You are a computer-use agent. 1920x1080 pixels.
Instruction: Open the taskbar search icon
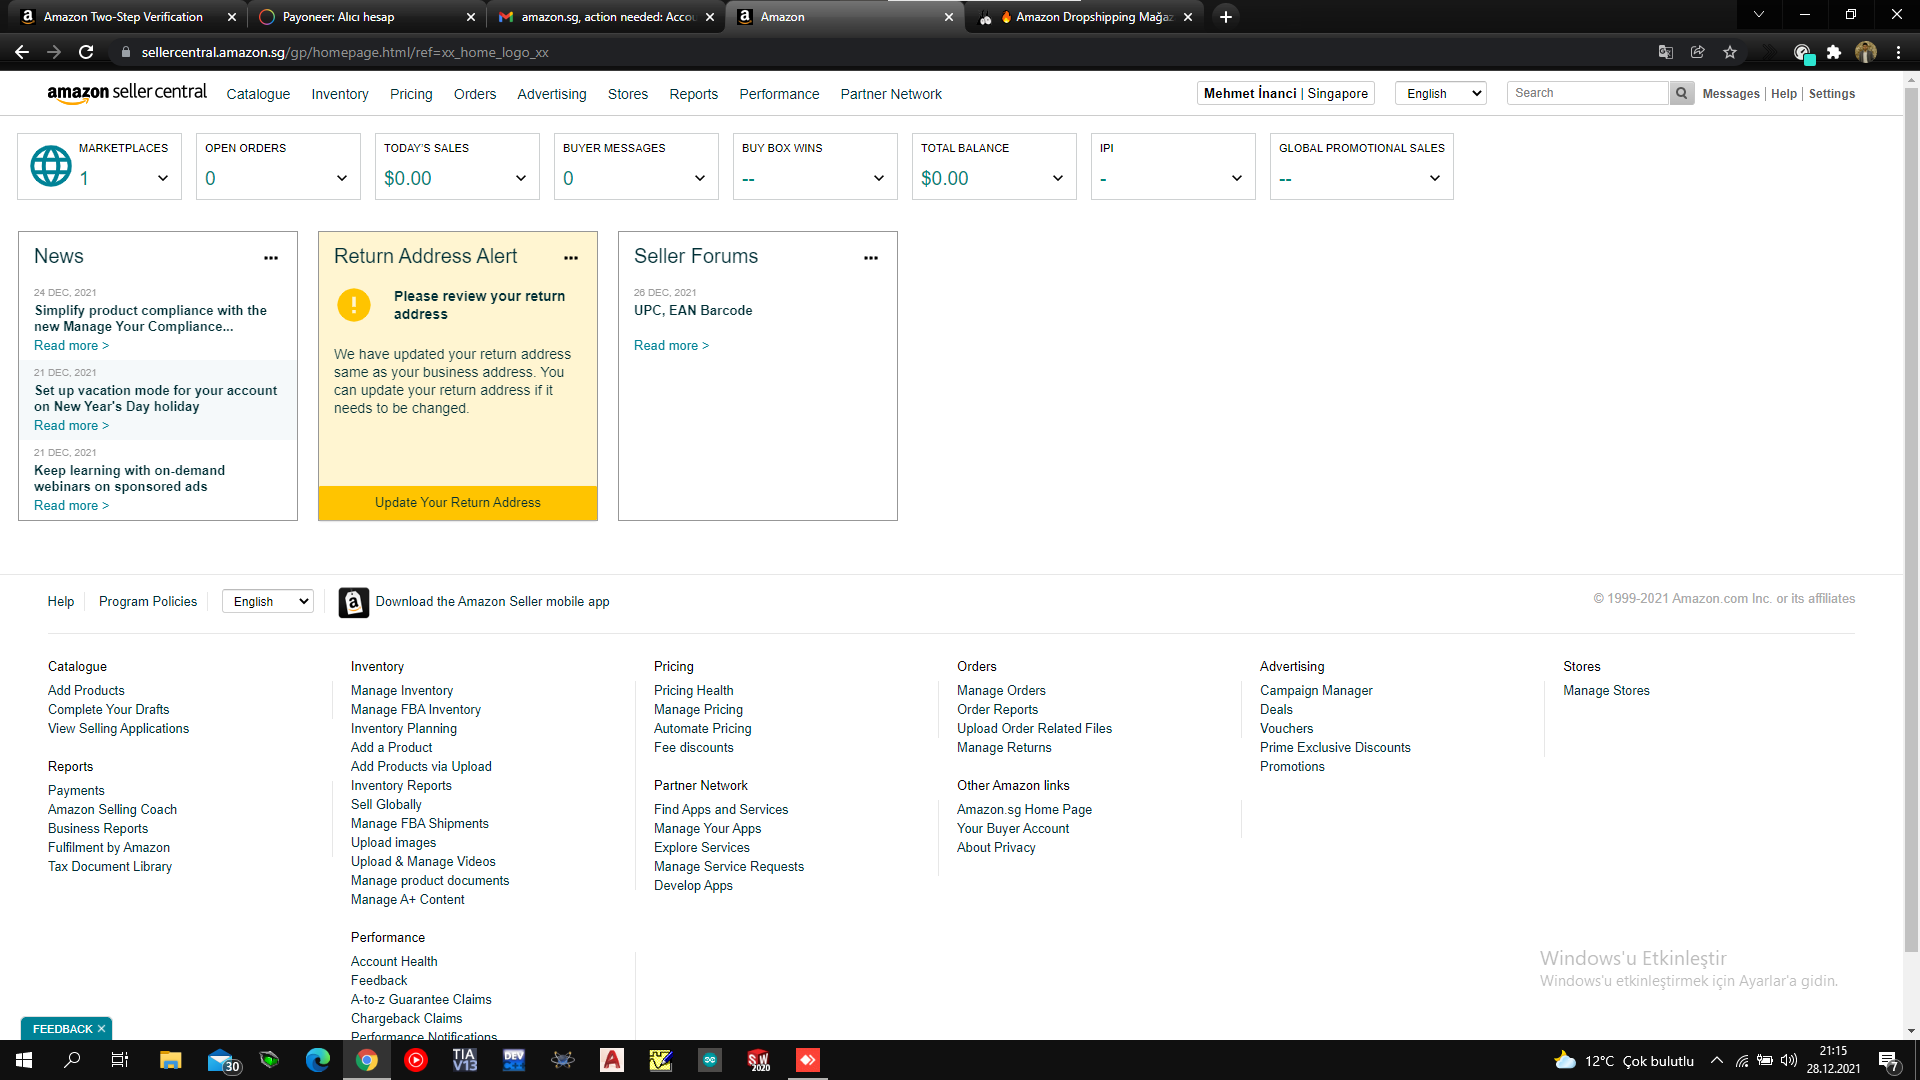click(x=72, y=1060)
